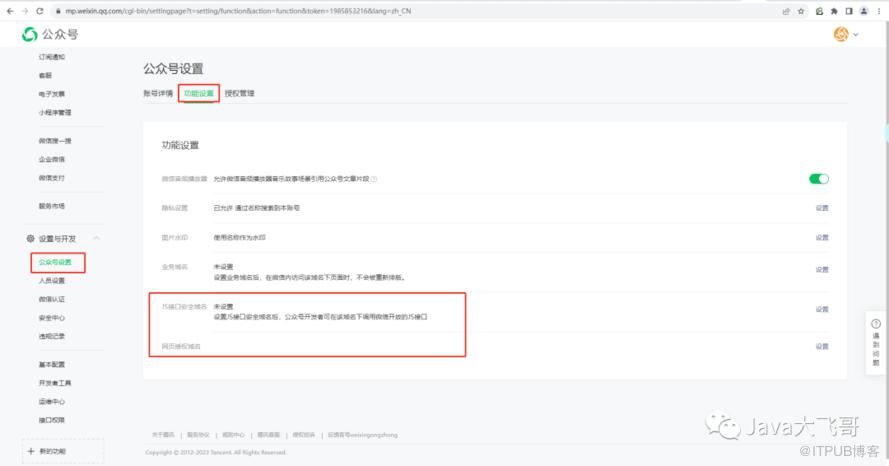Collapse the 设置与开发 sidebar section
Screen dimensions: 889x466
[x=97, y=238]
